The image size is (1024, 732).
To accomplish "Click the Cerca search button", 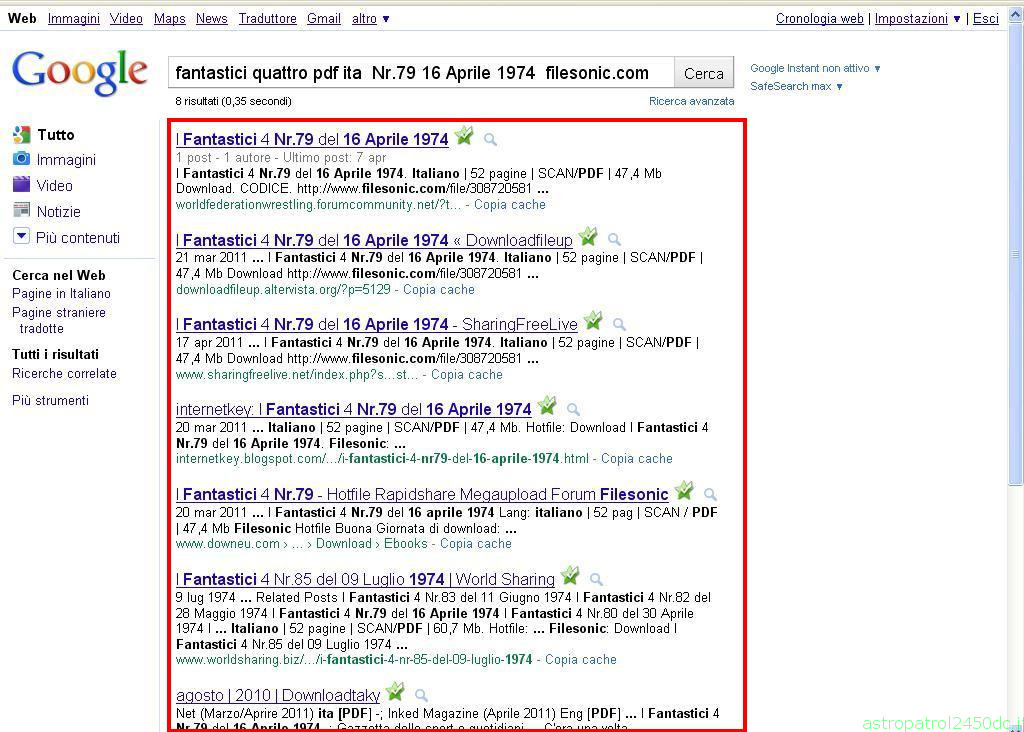I will (704, 73).
